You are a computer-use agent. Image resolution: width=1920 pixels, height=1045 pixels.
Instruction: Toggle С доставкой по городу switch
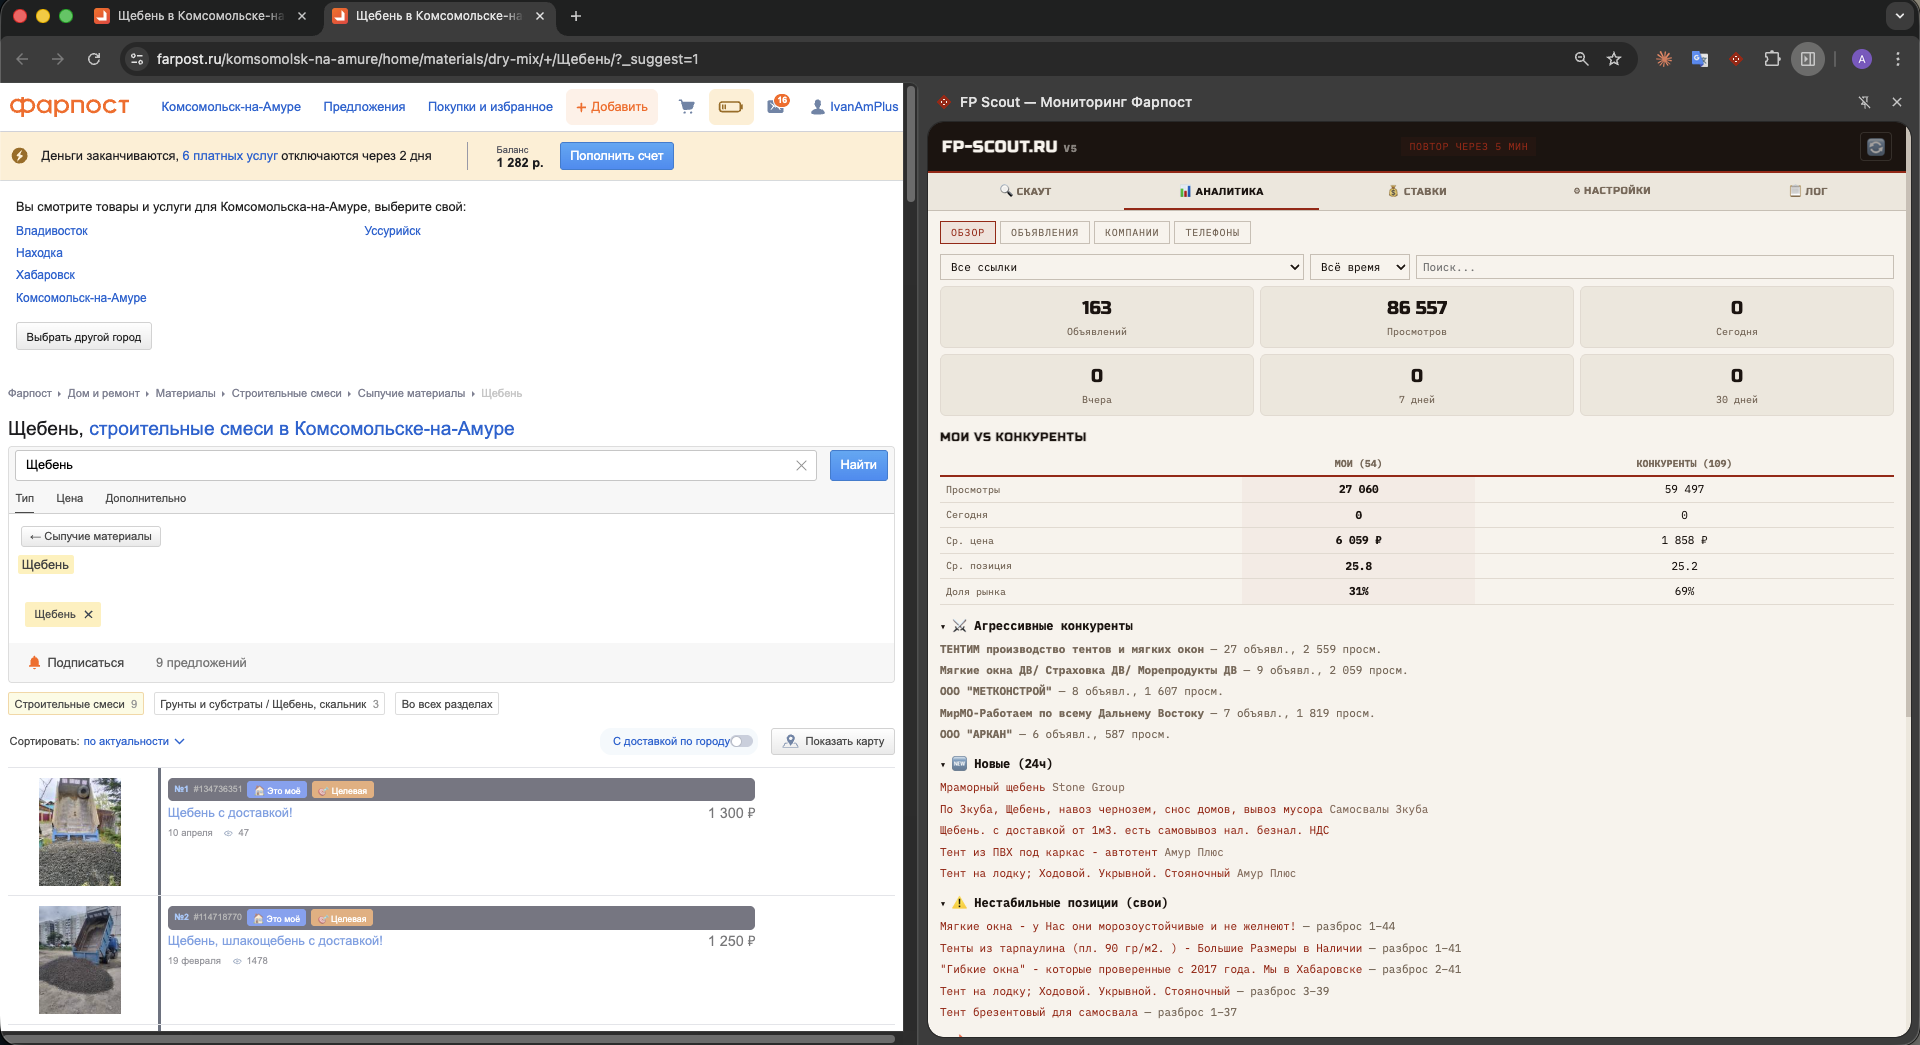pyautogui.click(x=741, y=741)
